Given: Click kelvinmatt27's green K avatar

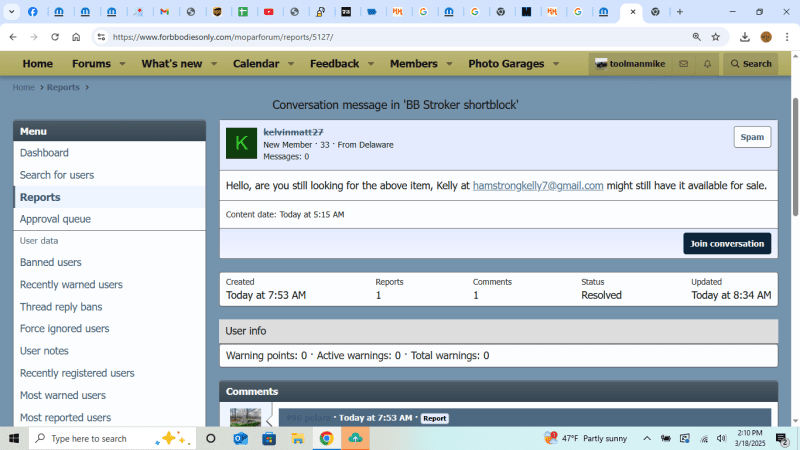Looking at the screenshot, I should point(241,143).
